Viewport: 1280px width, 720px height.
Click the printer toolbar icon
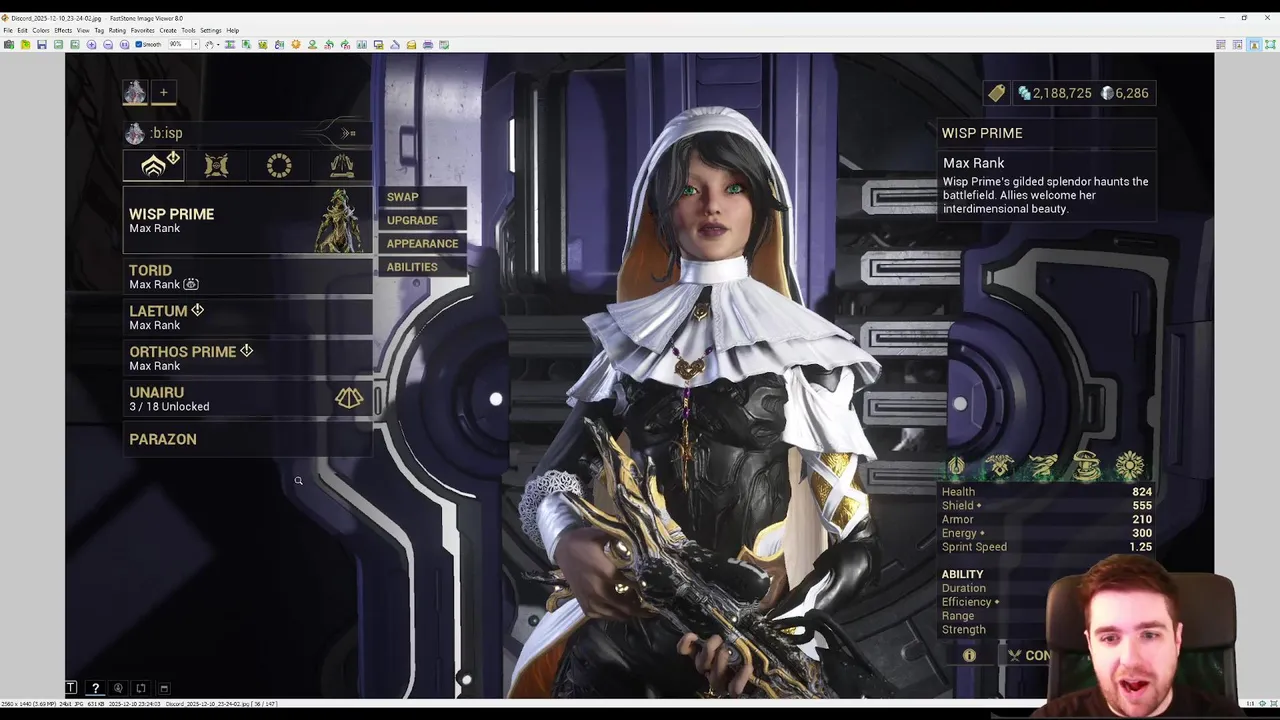coord(428,44)
